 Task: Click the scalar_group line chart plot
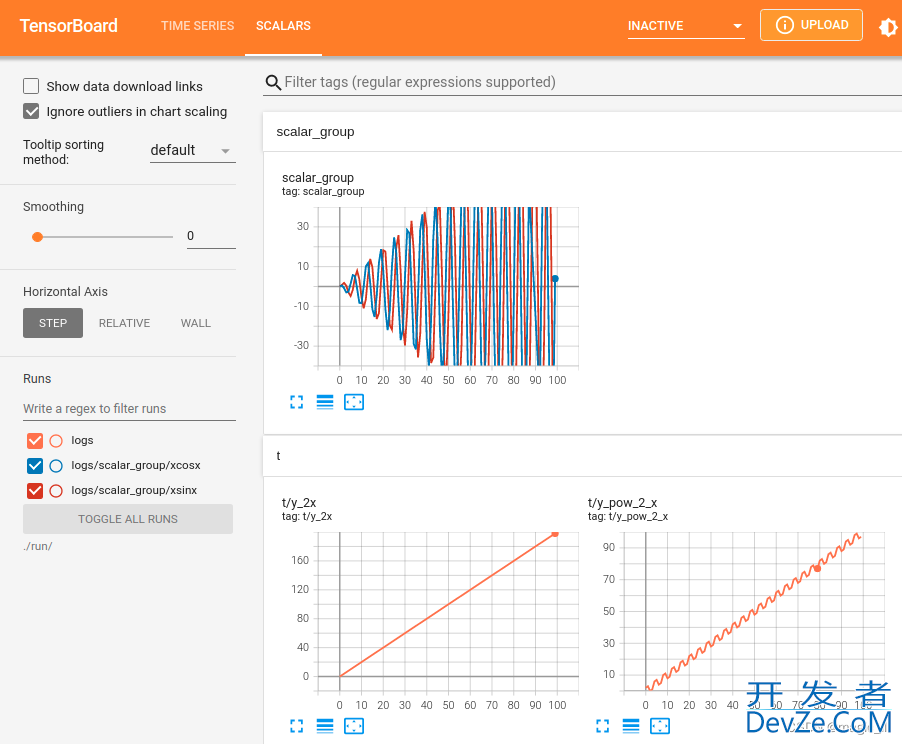pos(448,286)
